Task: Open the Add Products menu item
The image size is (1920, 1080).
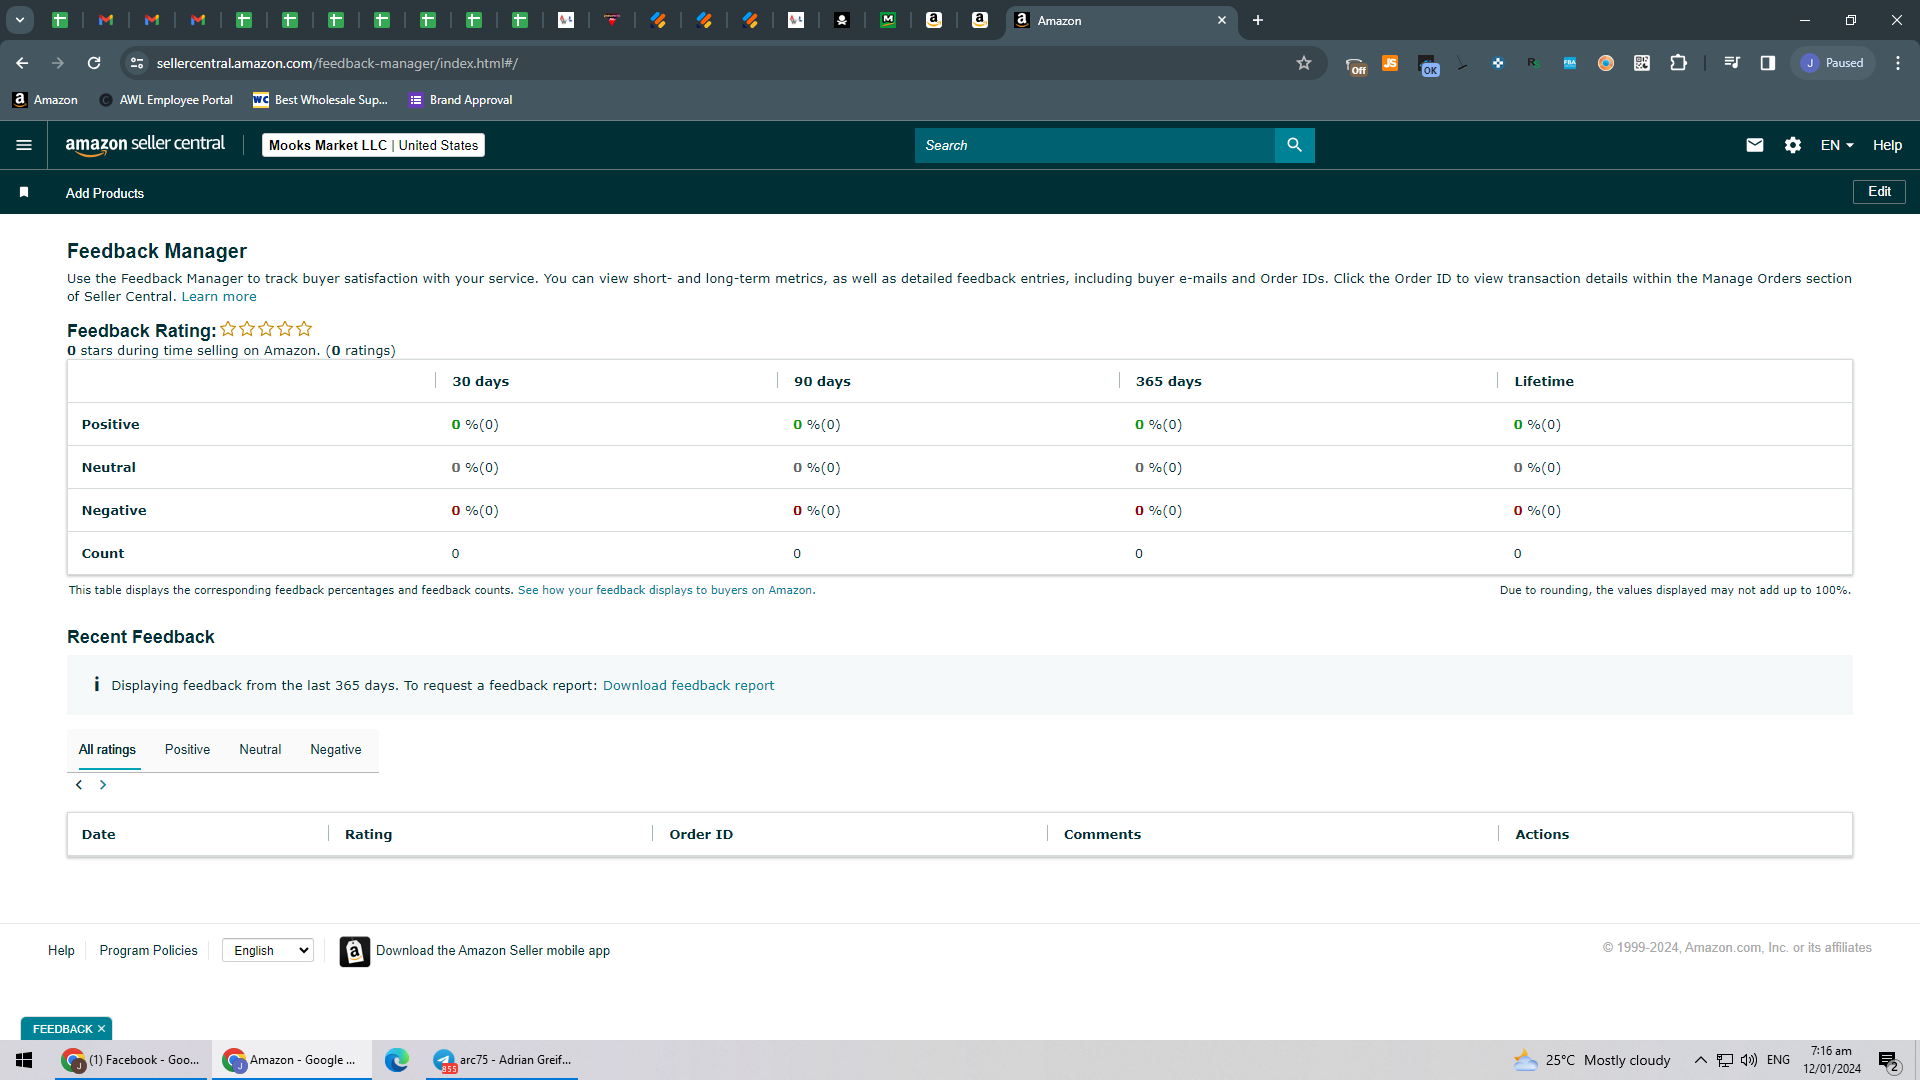Action: click(105, 193)
